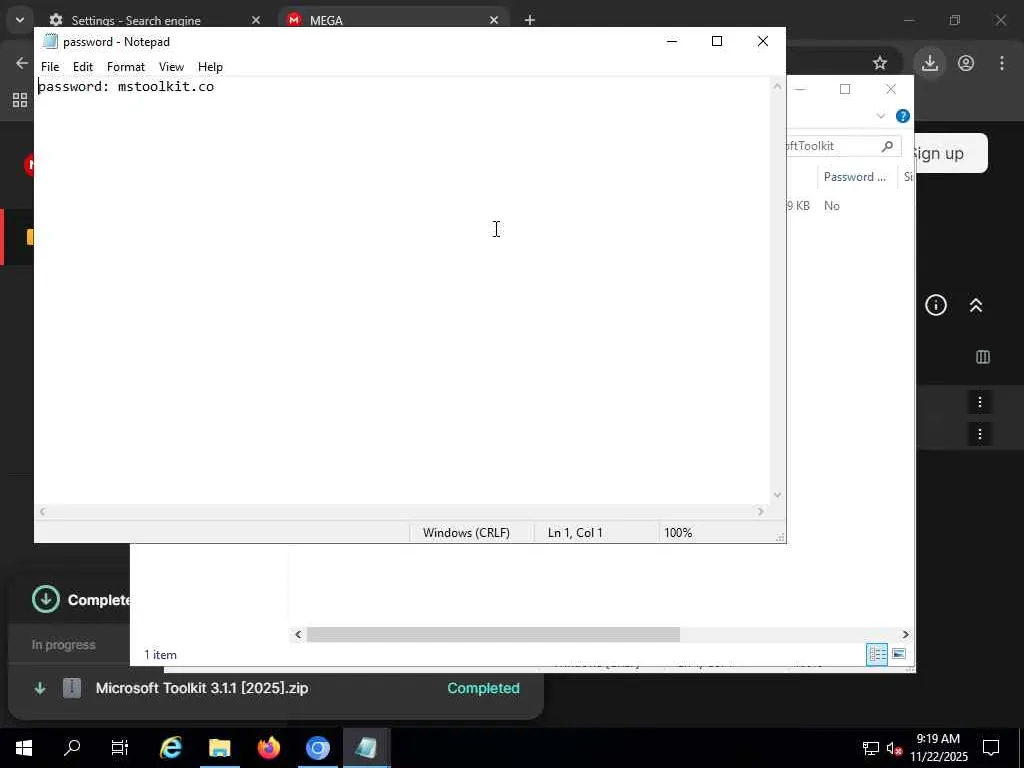Switch Explorer to large icons view

point(899,654)
